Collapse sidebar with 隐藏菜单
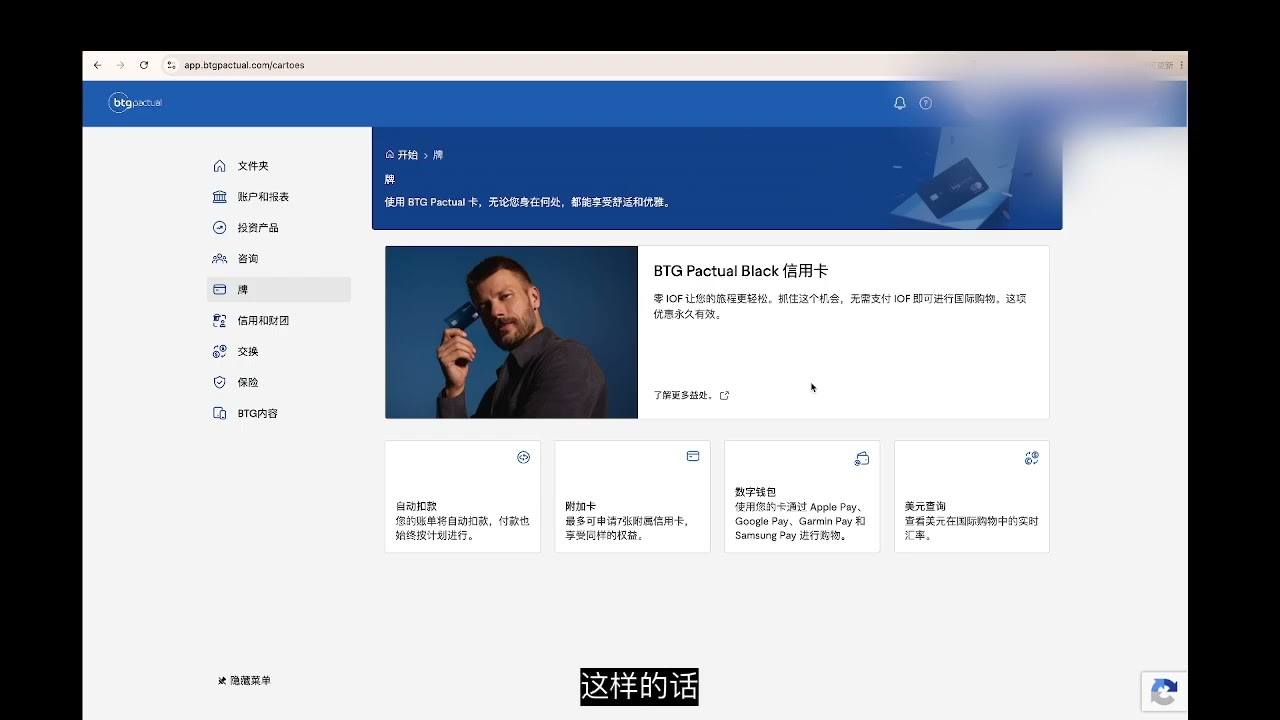The width and height of the screenshot is (1280, 720). click(x=244, y=681)
